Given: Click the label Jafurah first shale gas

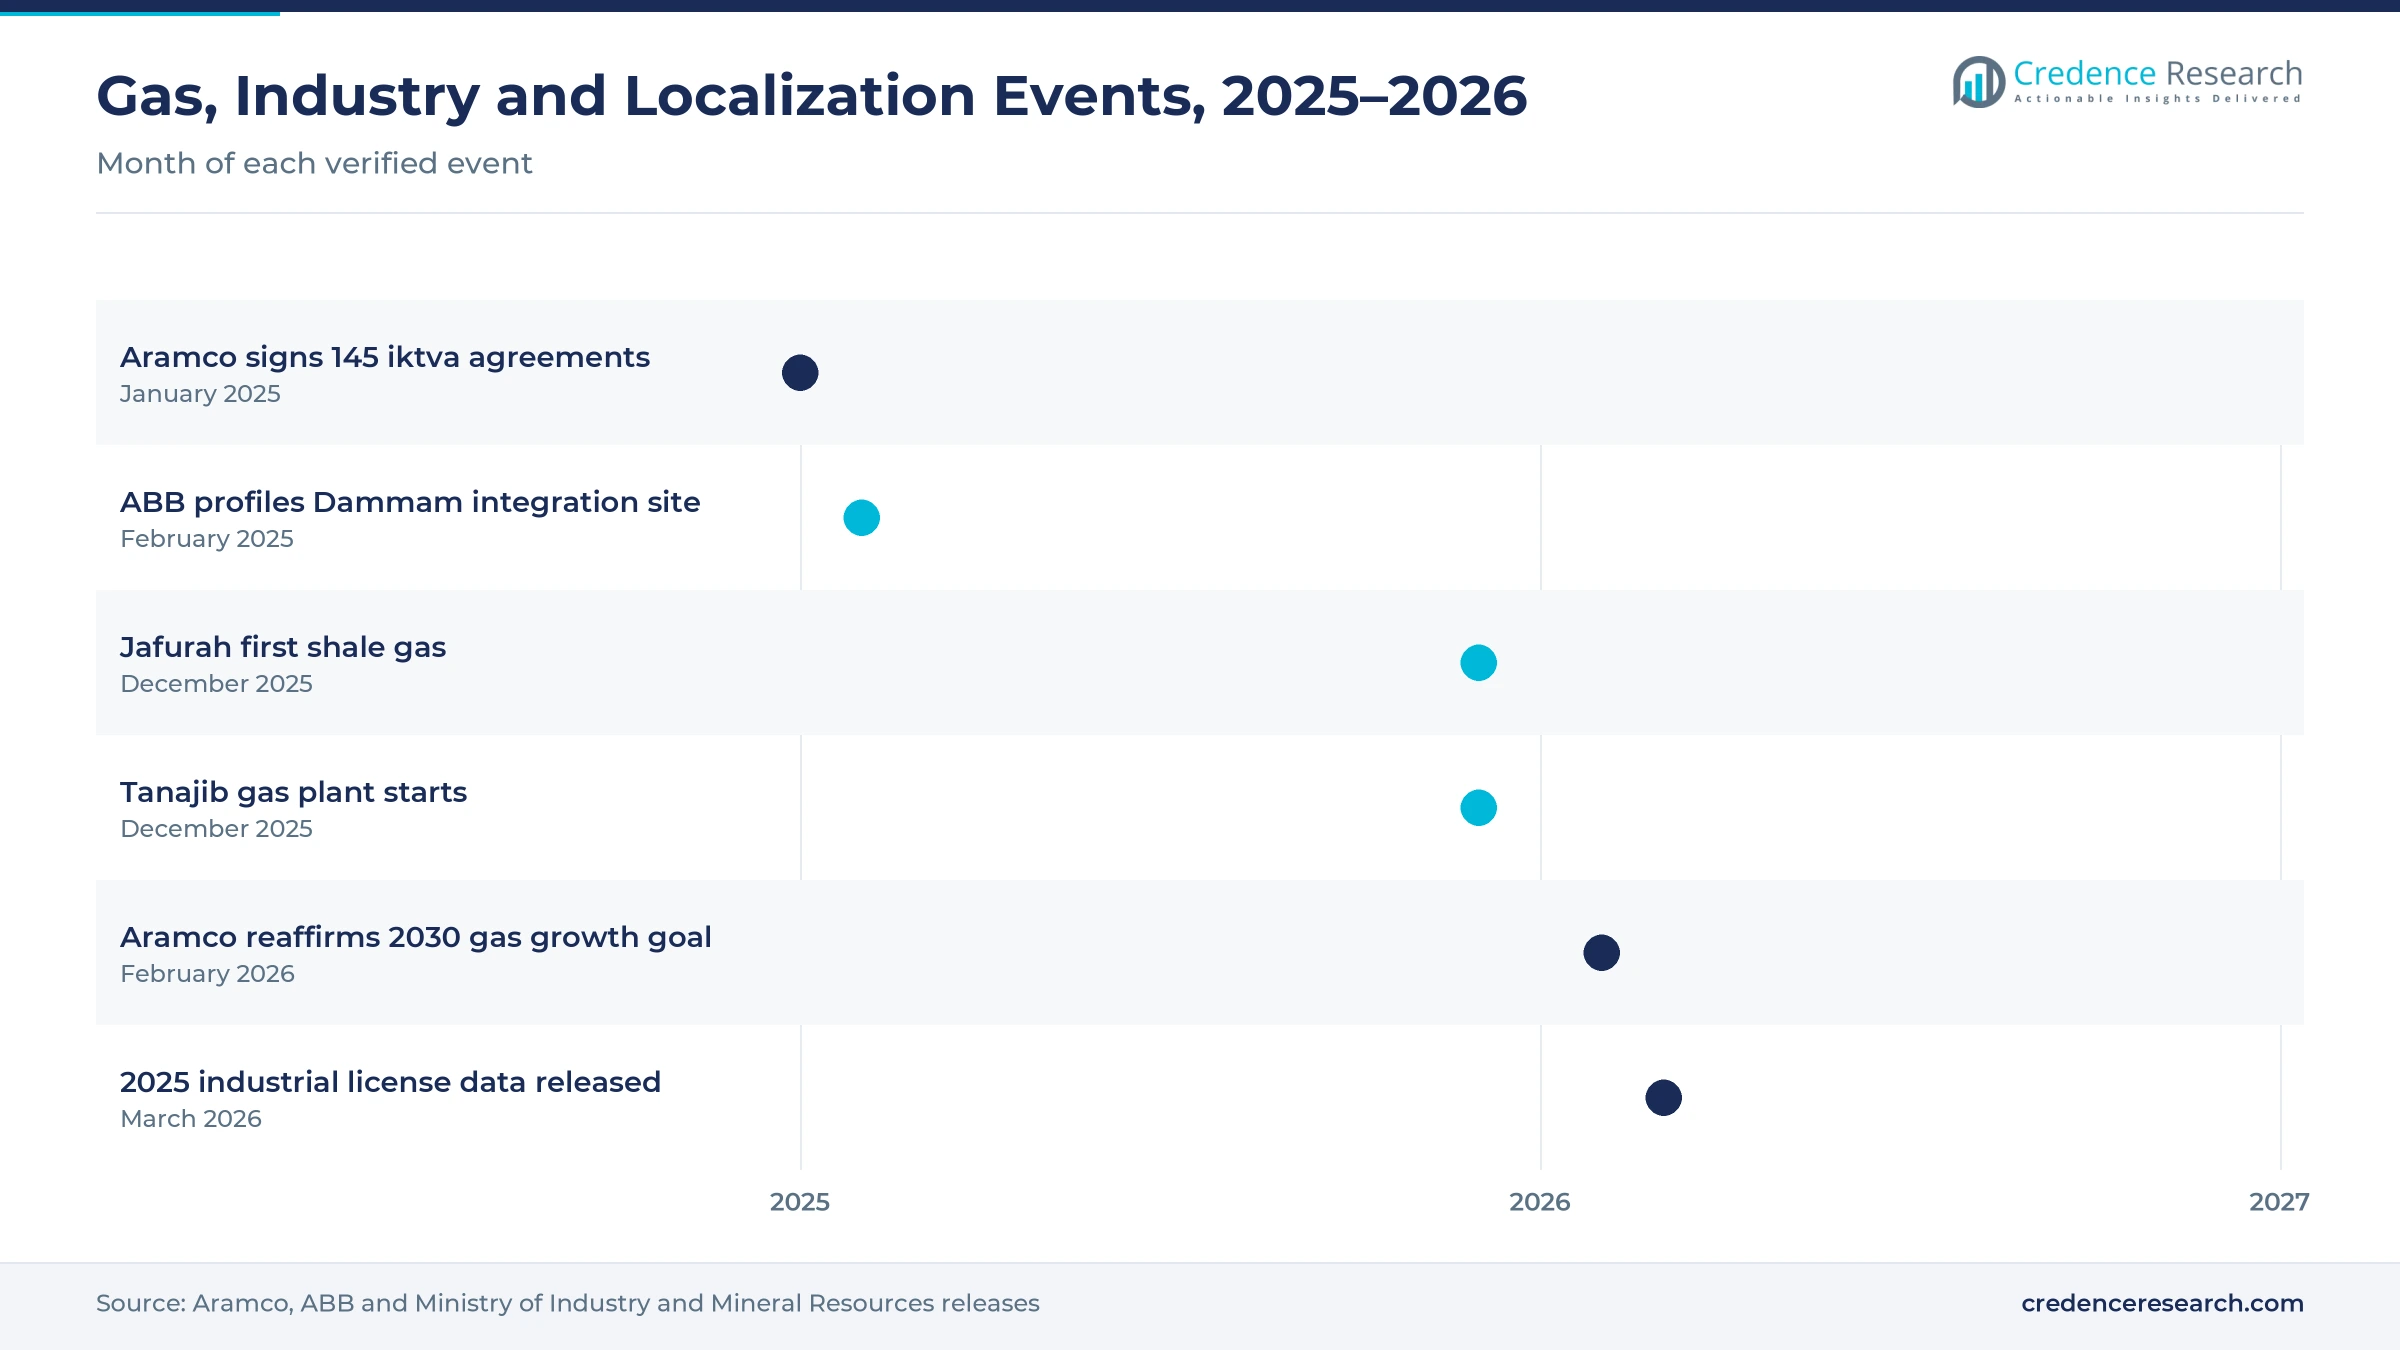Looking at the screenshot, I should (x=283, y=647).
